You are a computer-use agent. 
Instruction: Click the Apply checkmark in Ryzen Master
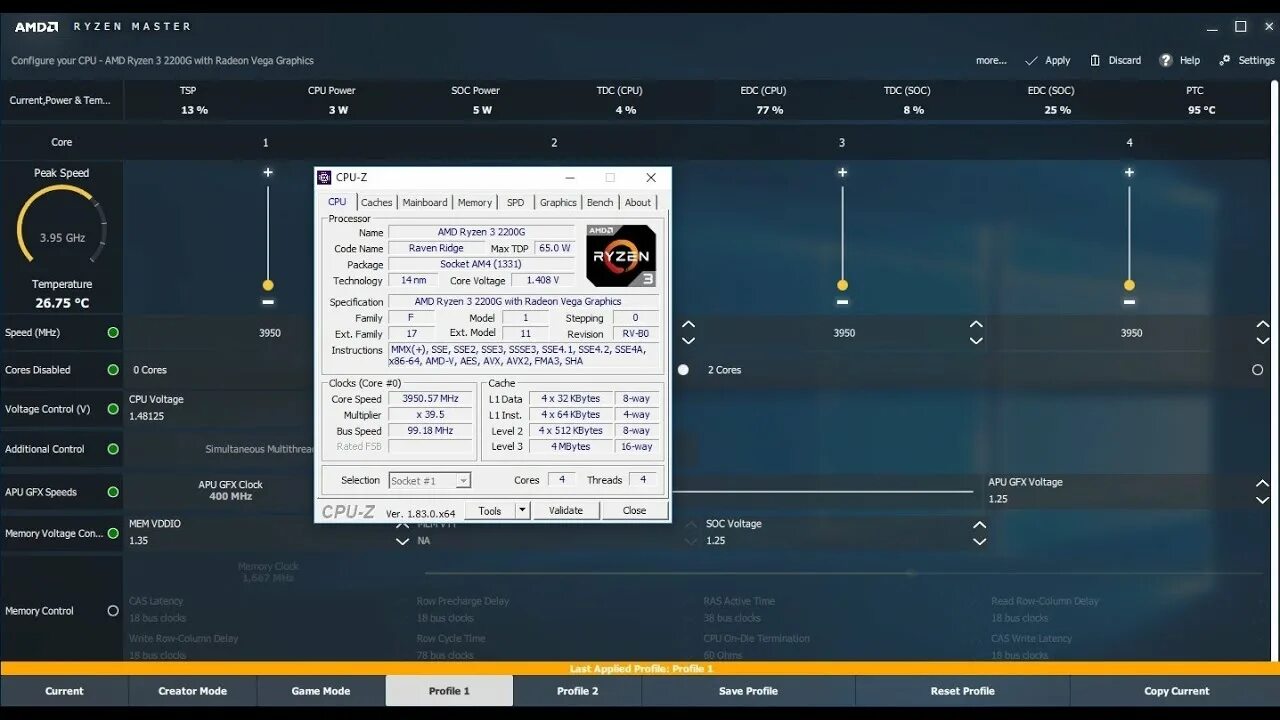pos(1031,61)
